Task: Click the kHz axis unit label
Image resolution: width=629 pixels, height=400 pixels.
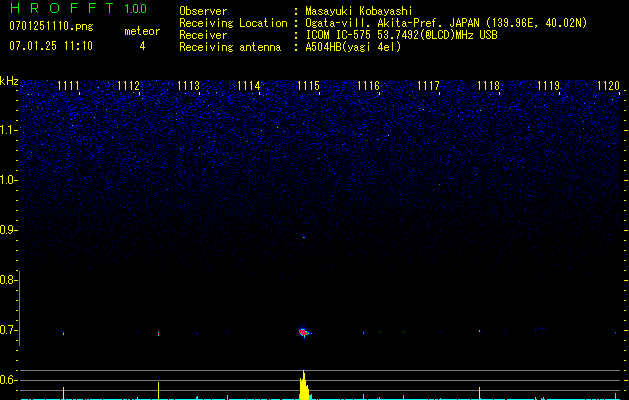Action: [x=9, y=81]
